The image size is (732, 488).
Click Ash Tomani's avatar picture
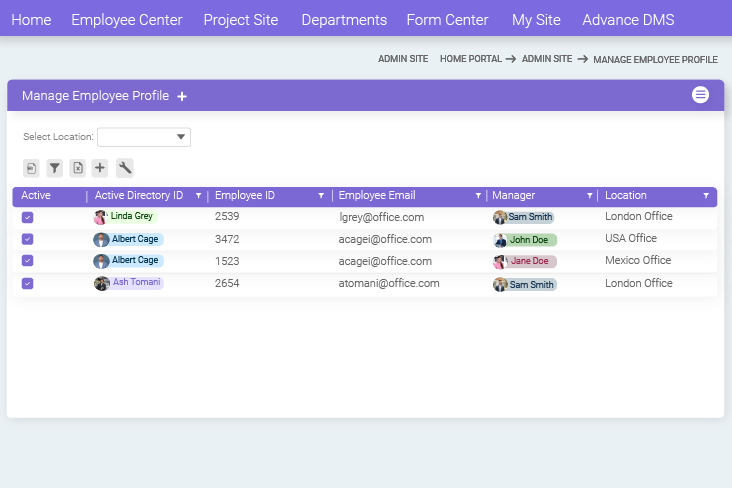pos(101,283)
